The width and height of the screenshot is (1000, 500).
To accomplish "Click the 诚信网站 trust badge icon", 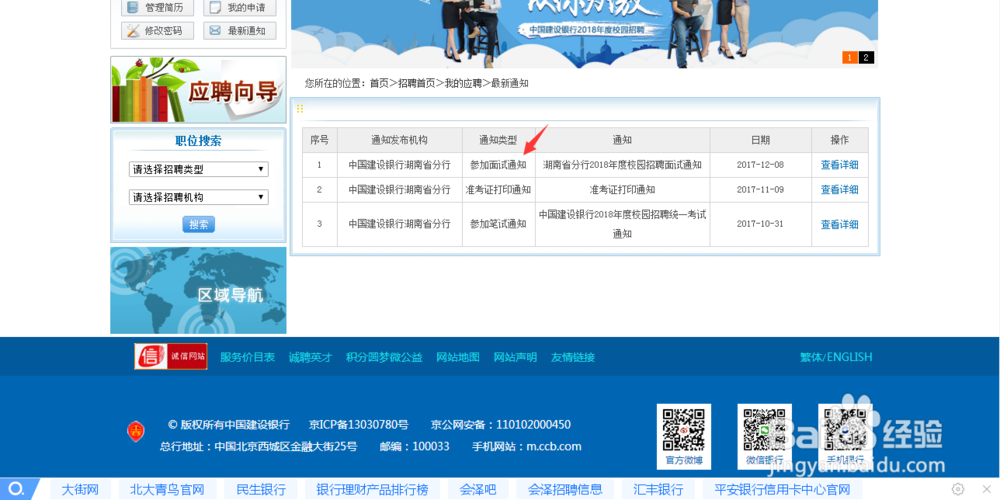I will coord(170,357).
